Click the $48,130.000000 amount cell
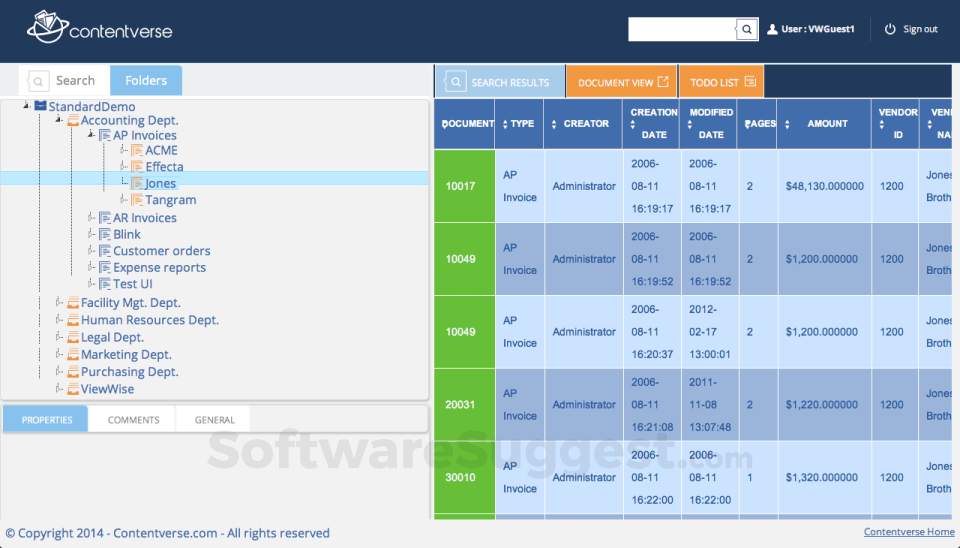Image resolution: width=960 pixels, height=548 pixels. tap(824, 186)
